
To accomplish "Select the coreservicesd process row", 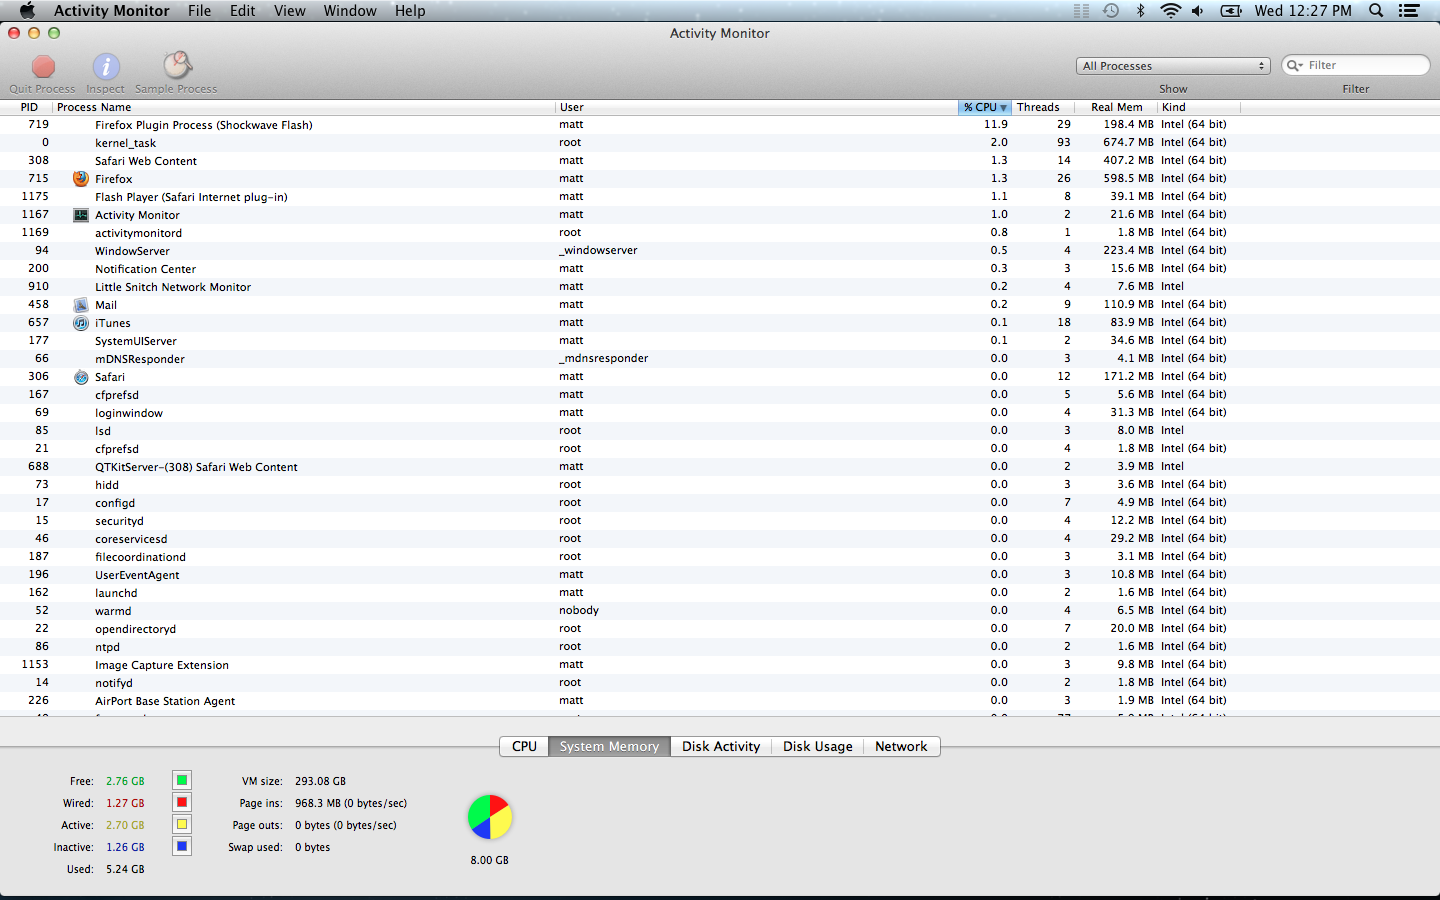I will (x=720, y=539).
